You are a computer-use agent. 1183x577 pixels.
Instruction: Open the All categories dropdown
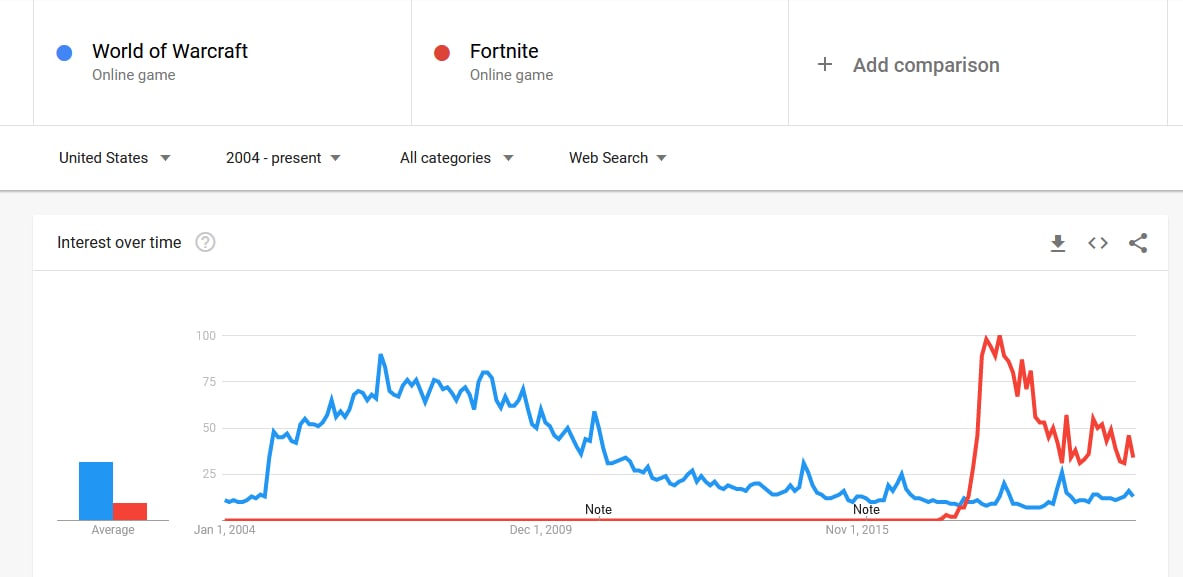[456, 158]
